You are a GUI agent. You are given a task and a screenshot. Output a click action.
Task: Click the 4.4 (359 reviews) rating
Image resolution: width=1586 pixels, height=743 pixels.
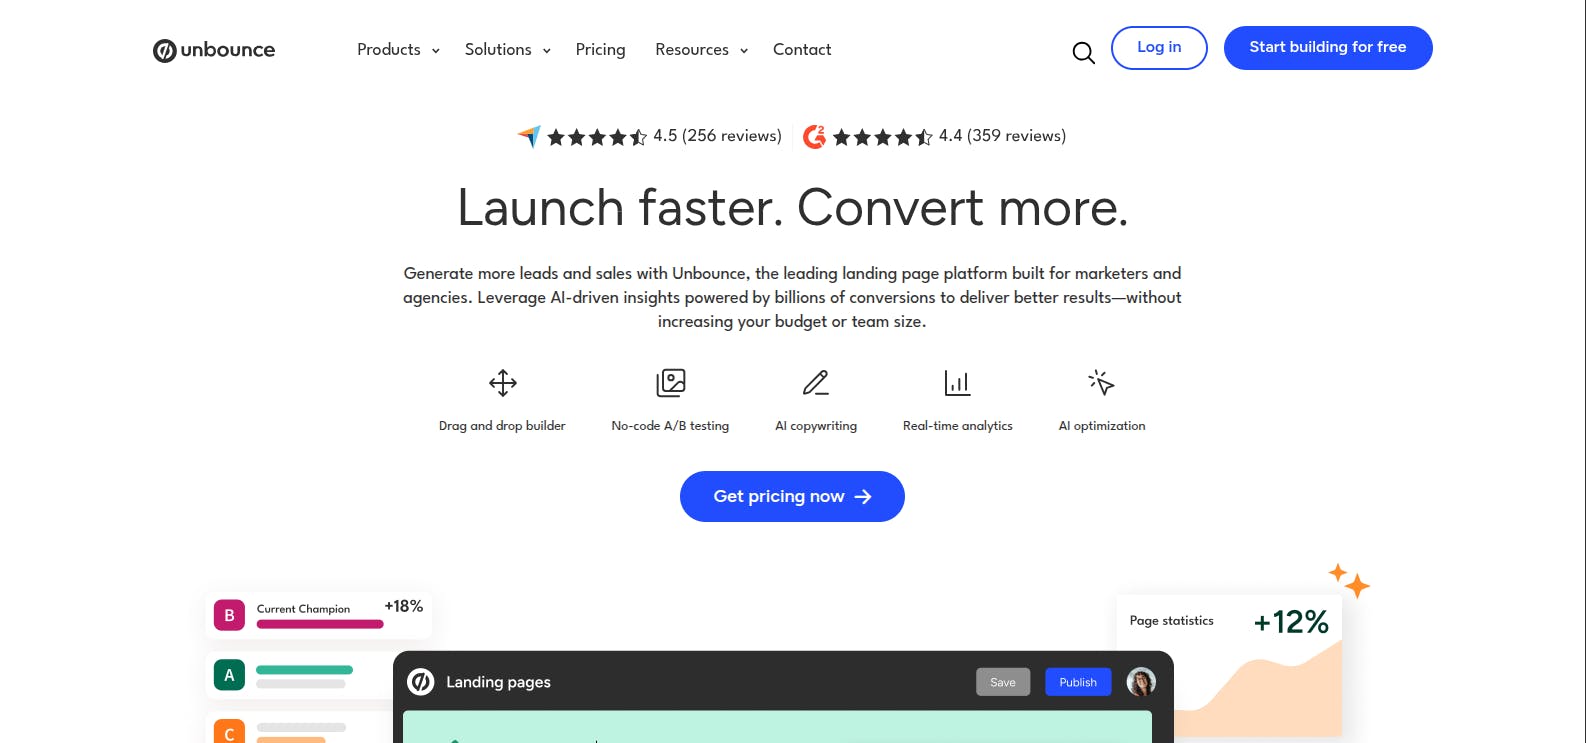pyautogui.click(x=1002, y=136)
